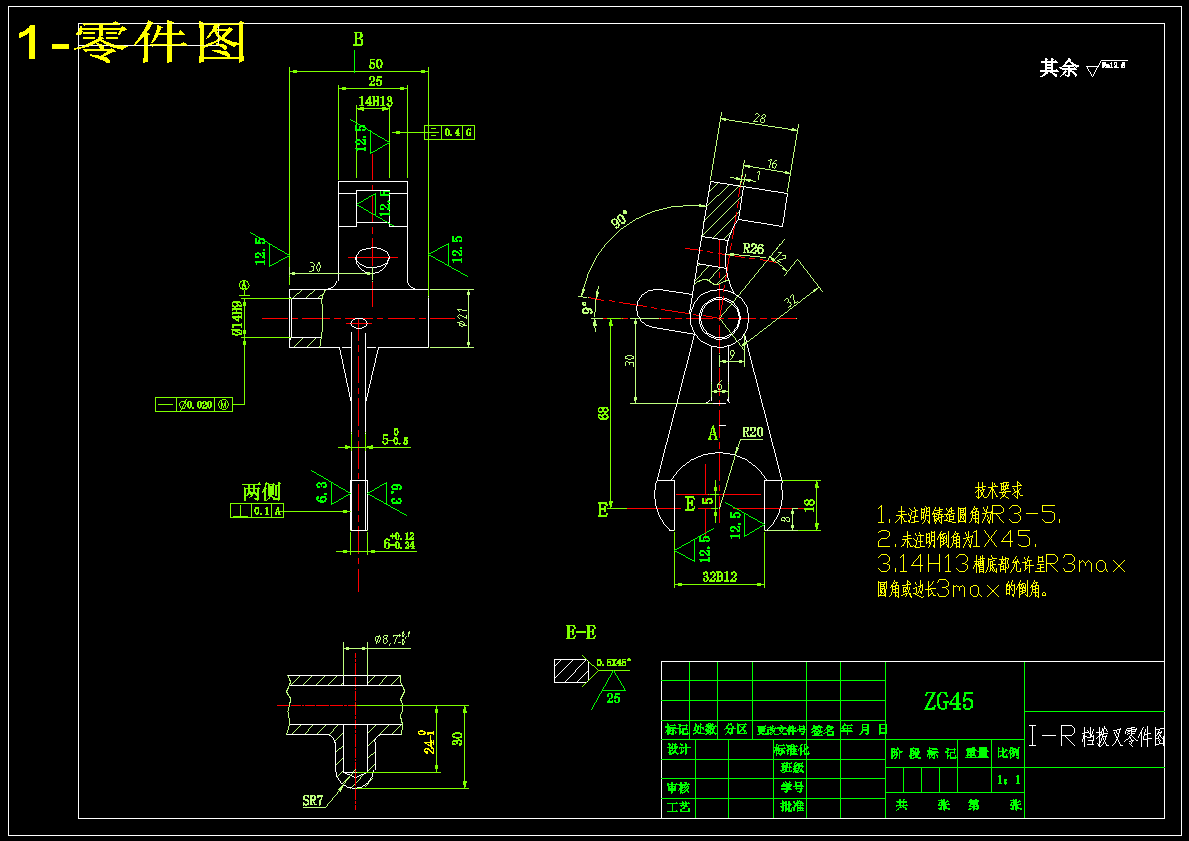Select the "28" dimension on the angled arm

(x=760, y=118)
